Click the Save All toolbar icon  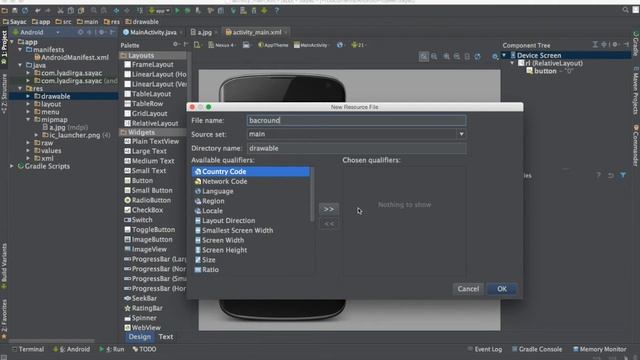[x=15, y=11]
